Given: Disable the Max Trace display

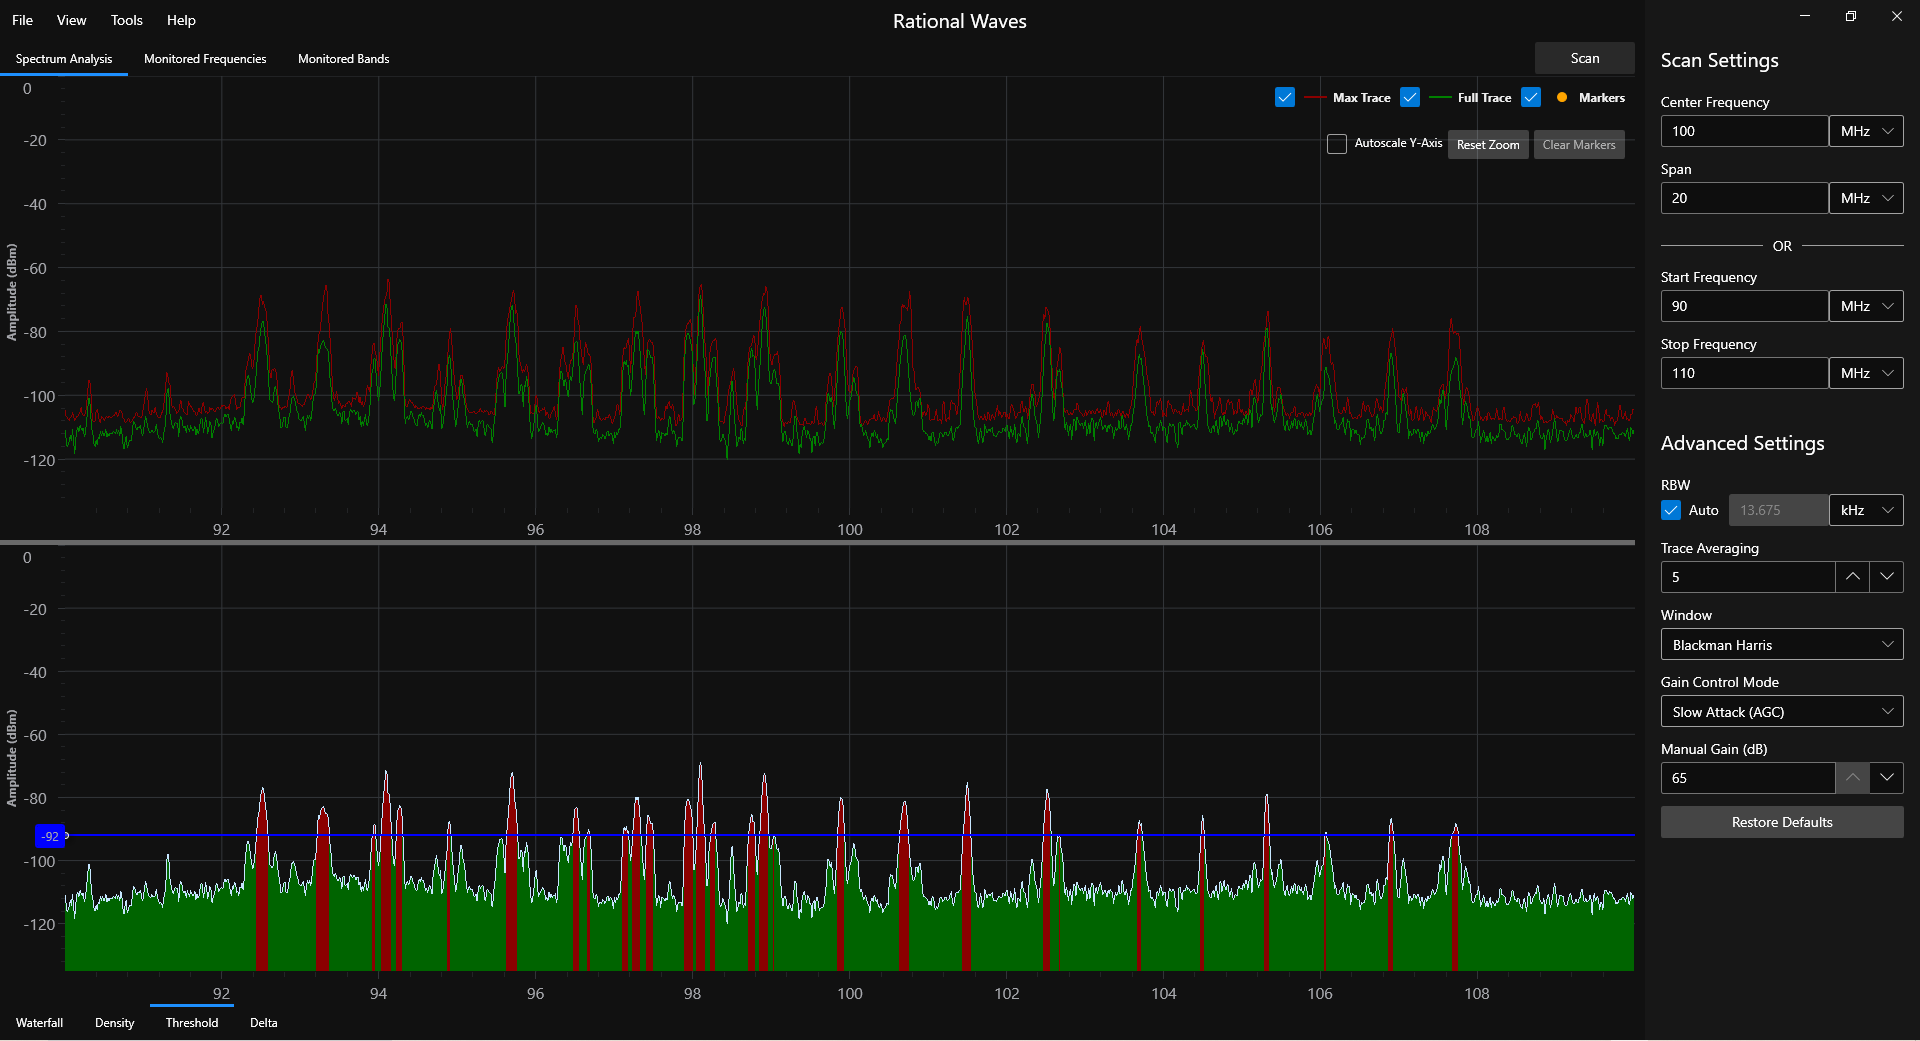Looking at the screenshot, I should point(1284,97).
